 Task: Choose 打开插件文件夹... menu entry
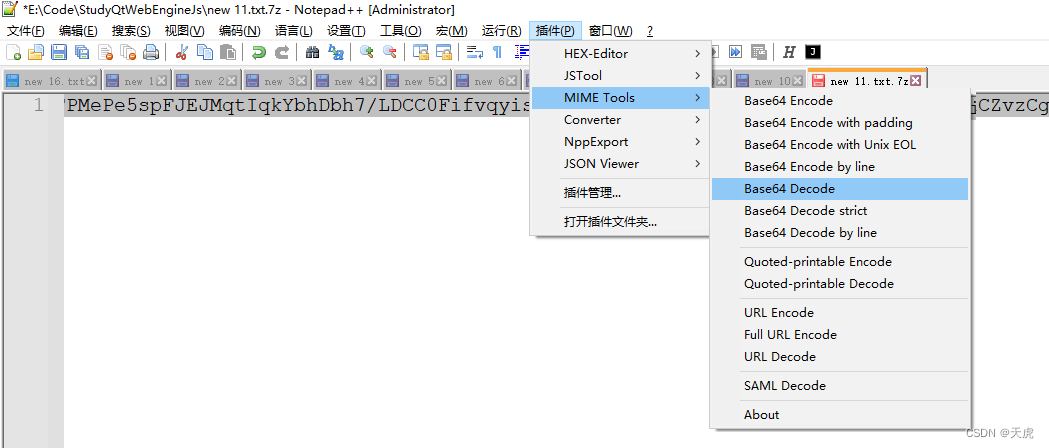click(x=620, y=222)
